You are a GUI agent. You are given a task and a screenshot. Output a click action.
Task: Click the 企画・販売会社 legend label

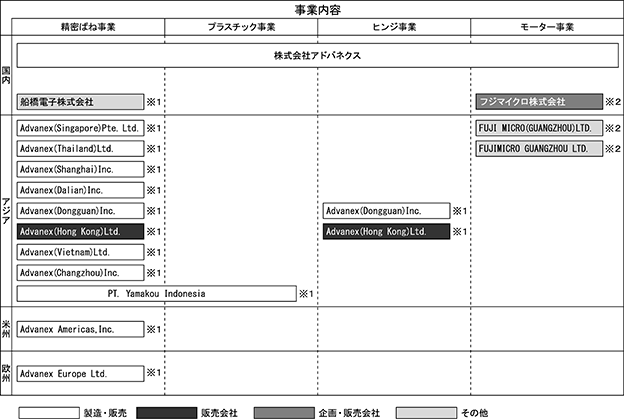[x=349, y=413]
